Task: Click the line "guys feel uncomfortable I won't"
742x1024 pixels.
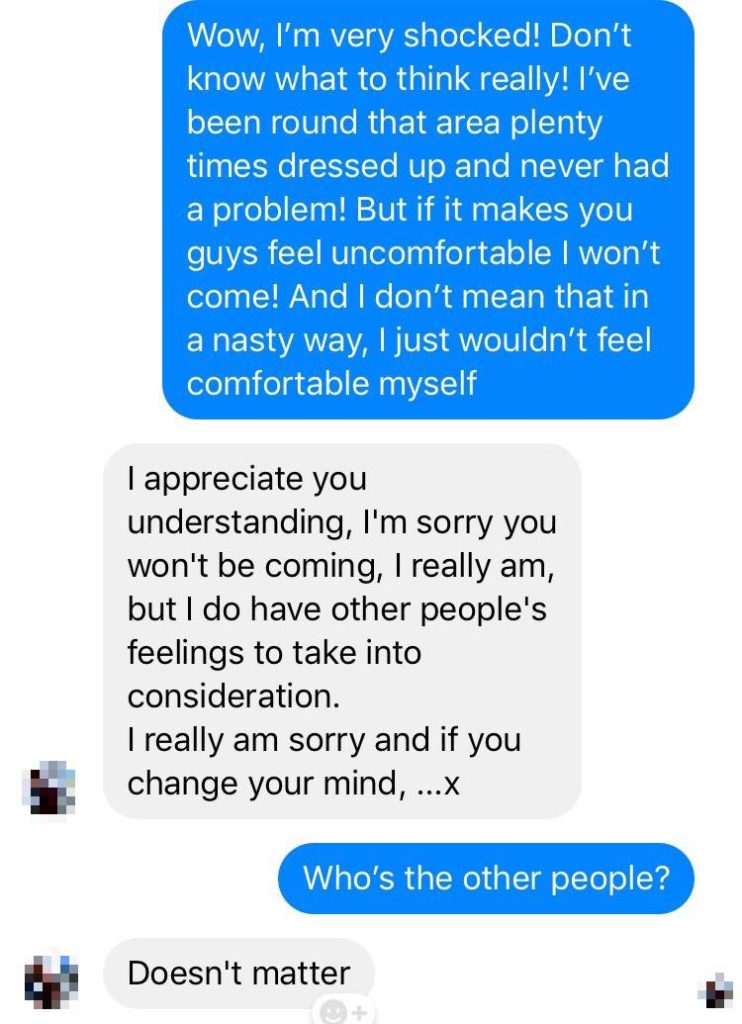Action: 423,253
